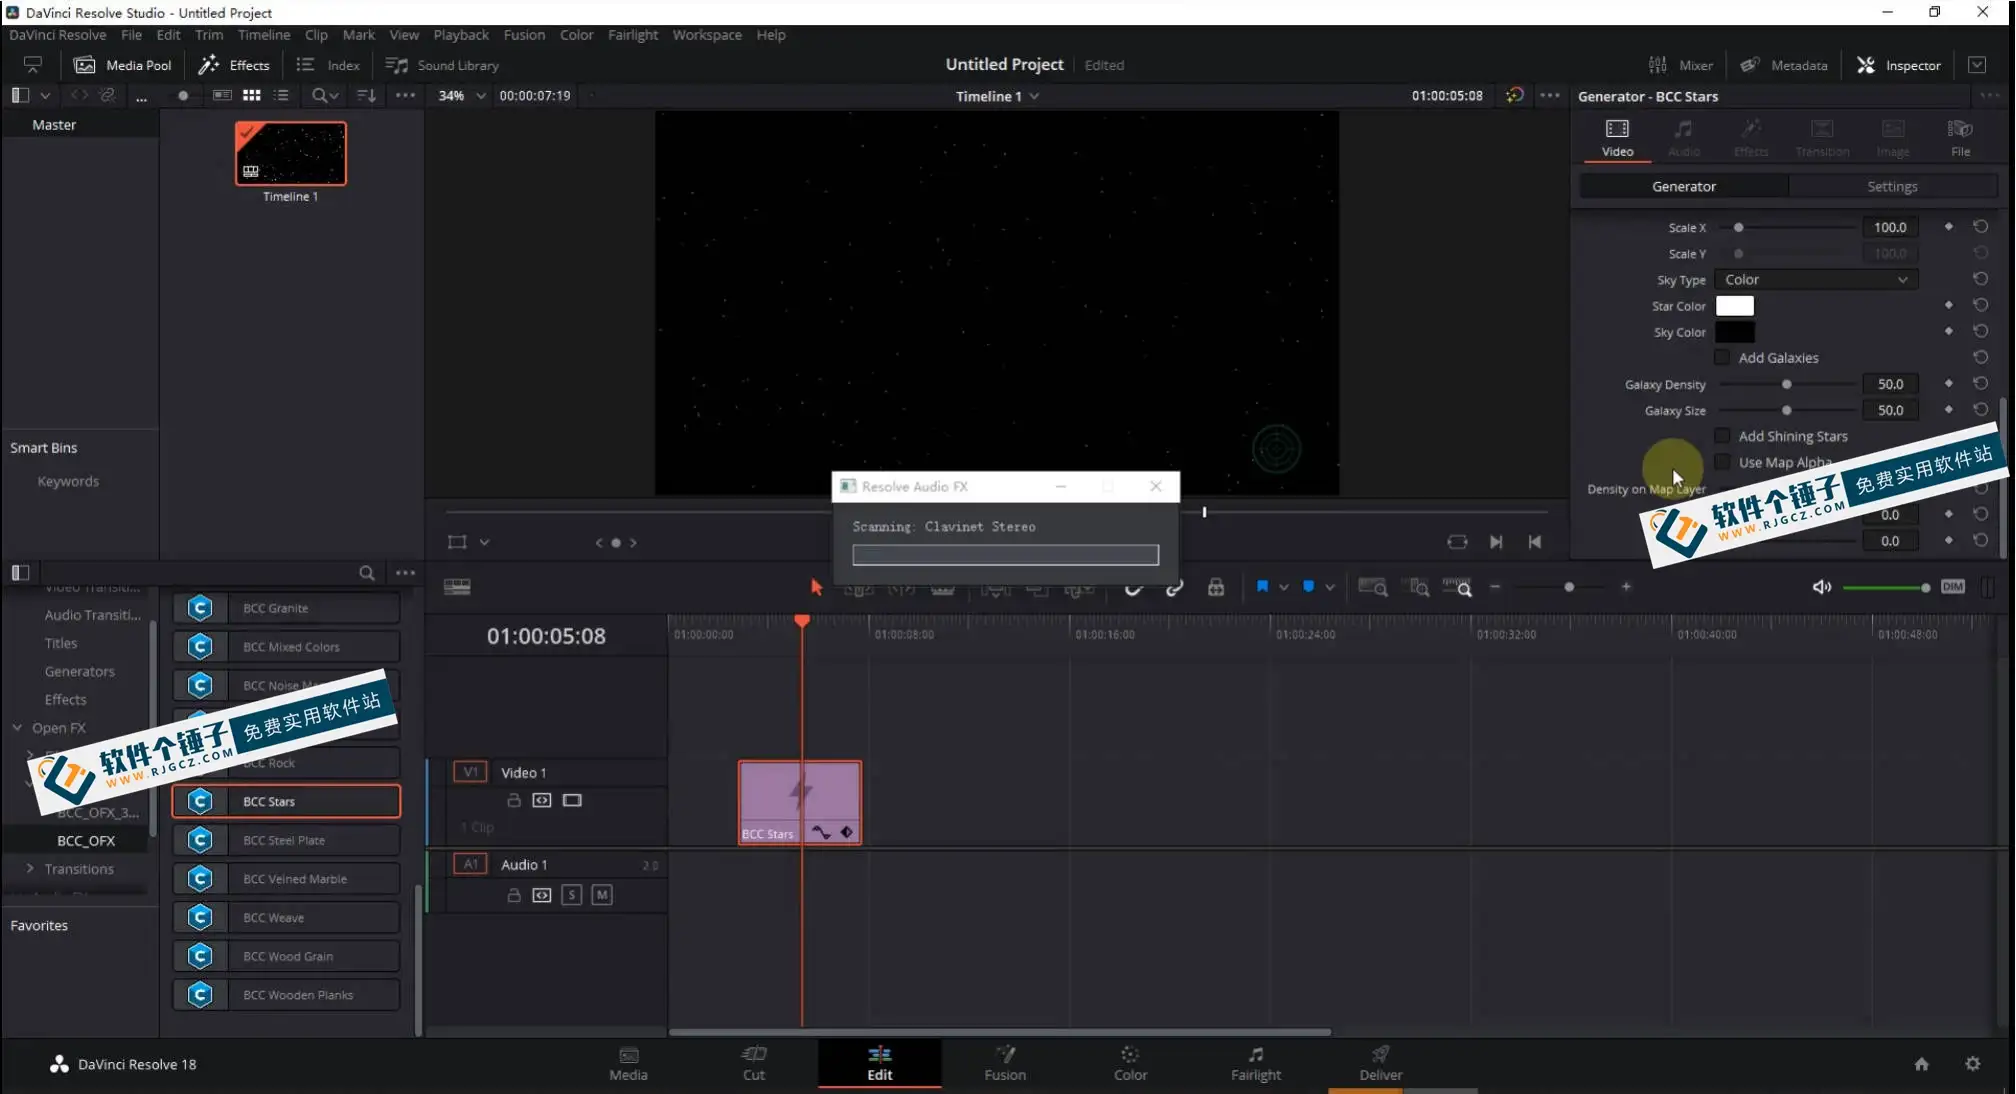Viewport: 2016px width, 1094px height.
Task: Expand the top-right panel collapse dropdown
Action: pos(1977,65)
